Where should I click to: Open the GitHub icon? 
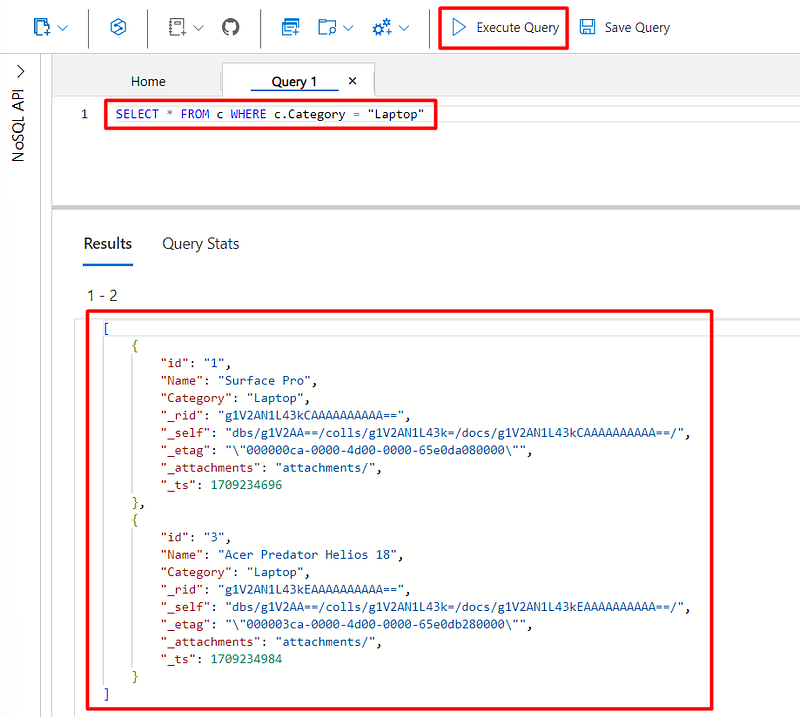pos(231,27)
